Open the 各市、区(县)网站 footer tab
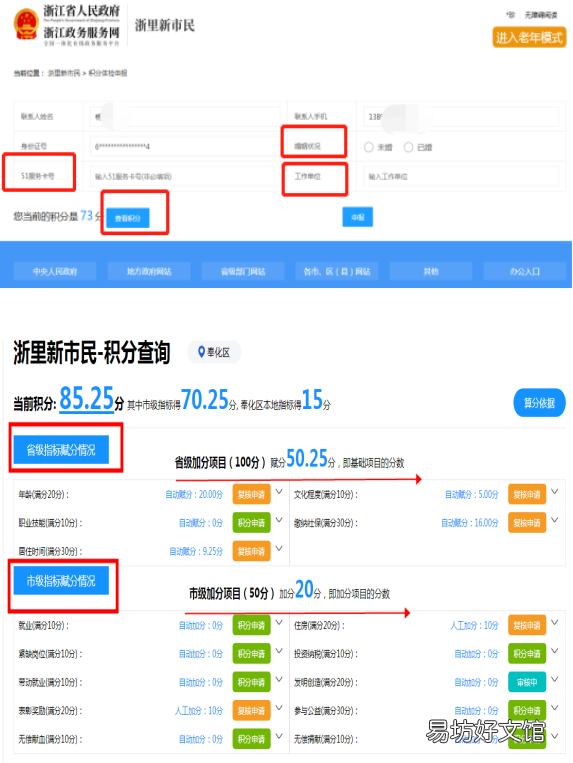This screenshot has width=573, height=763. (337, 272)
